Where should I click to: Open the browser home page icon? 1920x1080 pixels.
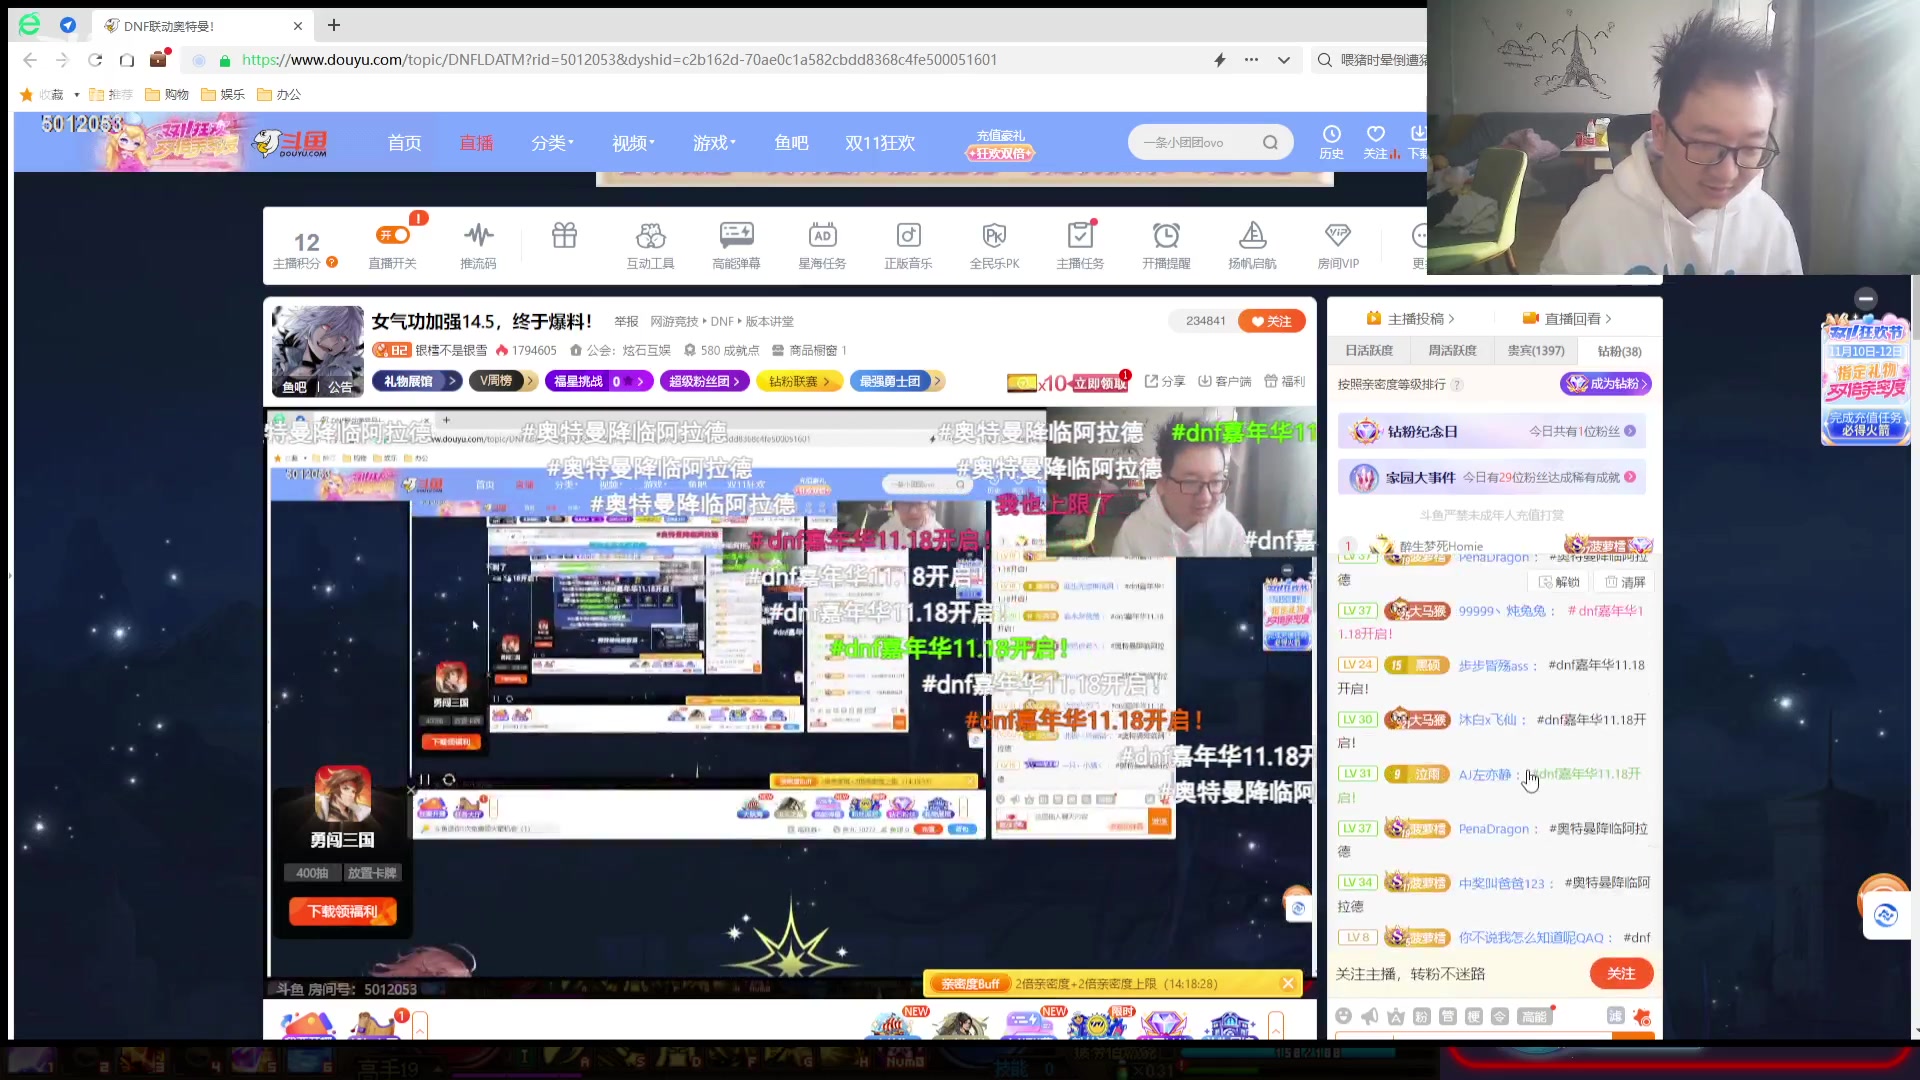coord(127,60)
